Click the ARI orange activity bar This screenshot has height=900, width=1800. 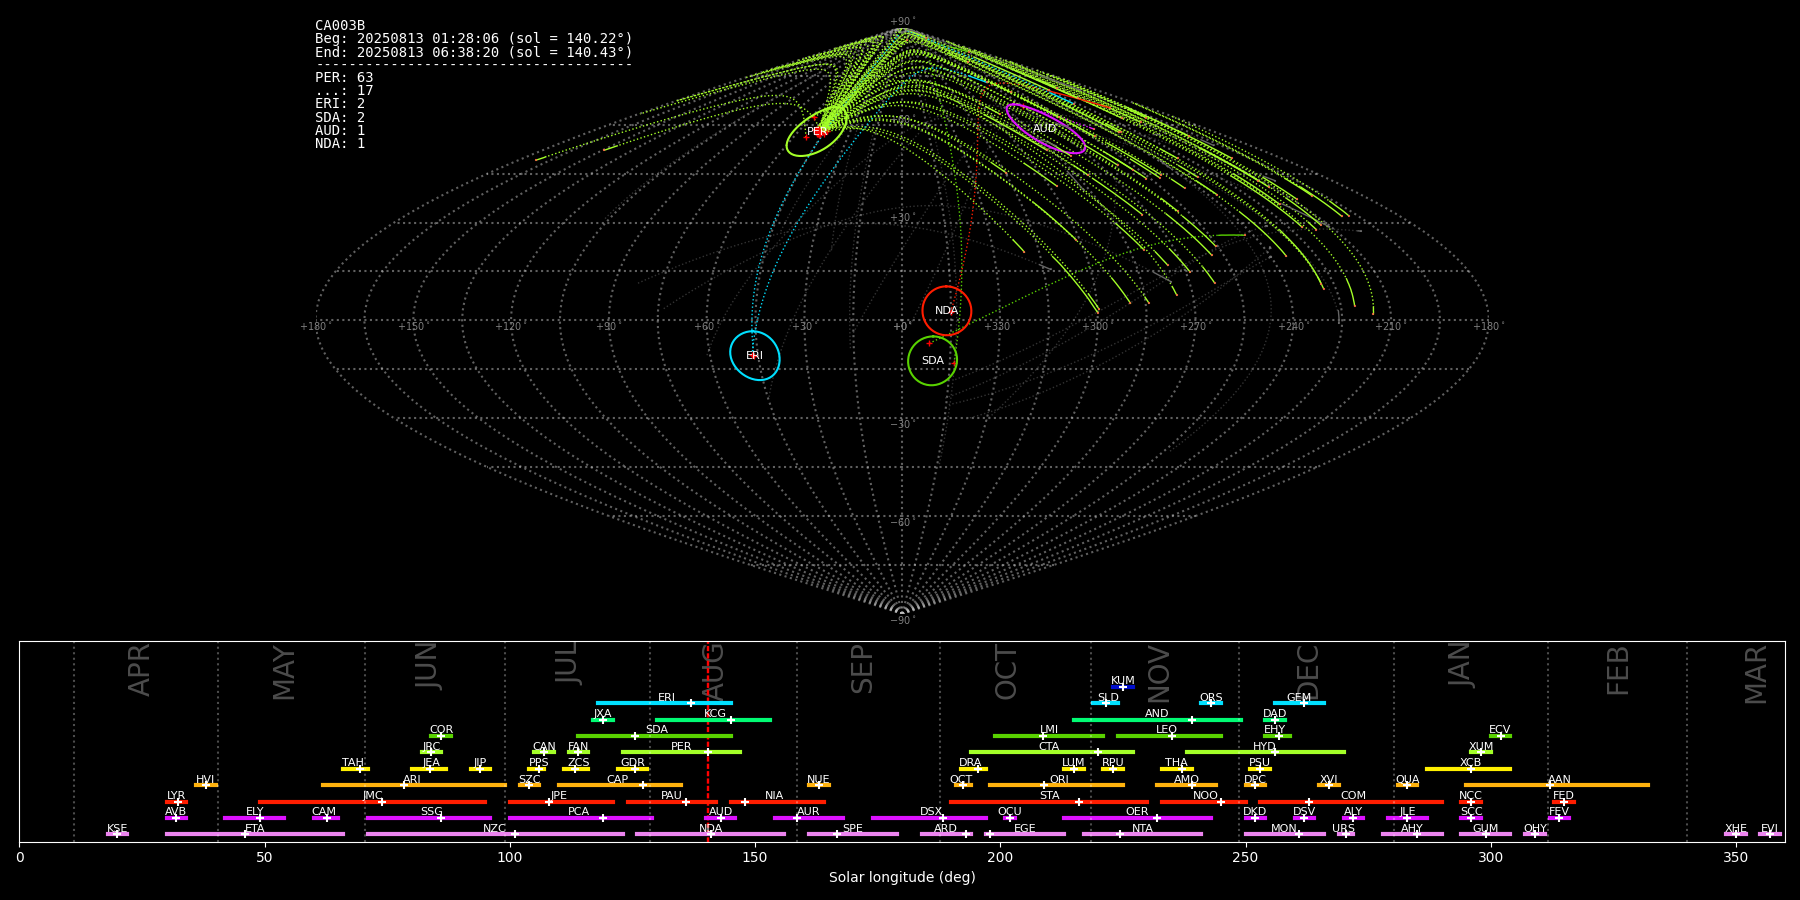click(x=414, y=785)
